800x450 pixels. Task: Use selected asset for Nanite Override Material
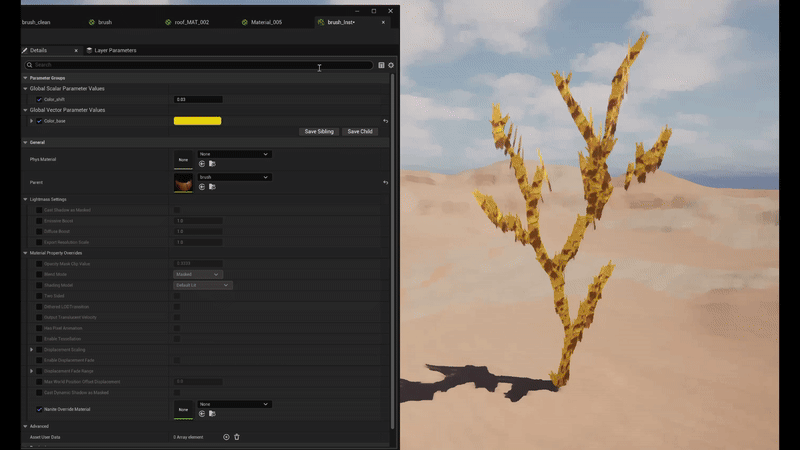pyautogui.click(x=202, y=414)
